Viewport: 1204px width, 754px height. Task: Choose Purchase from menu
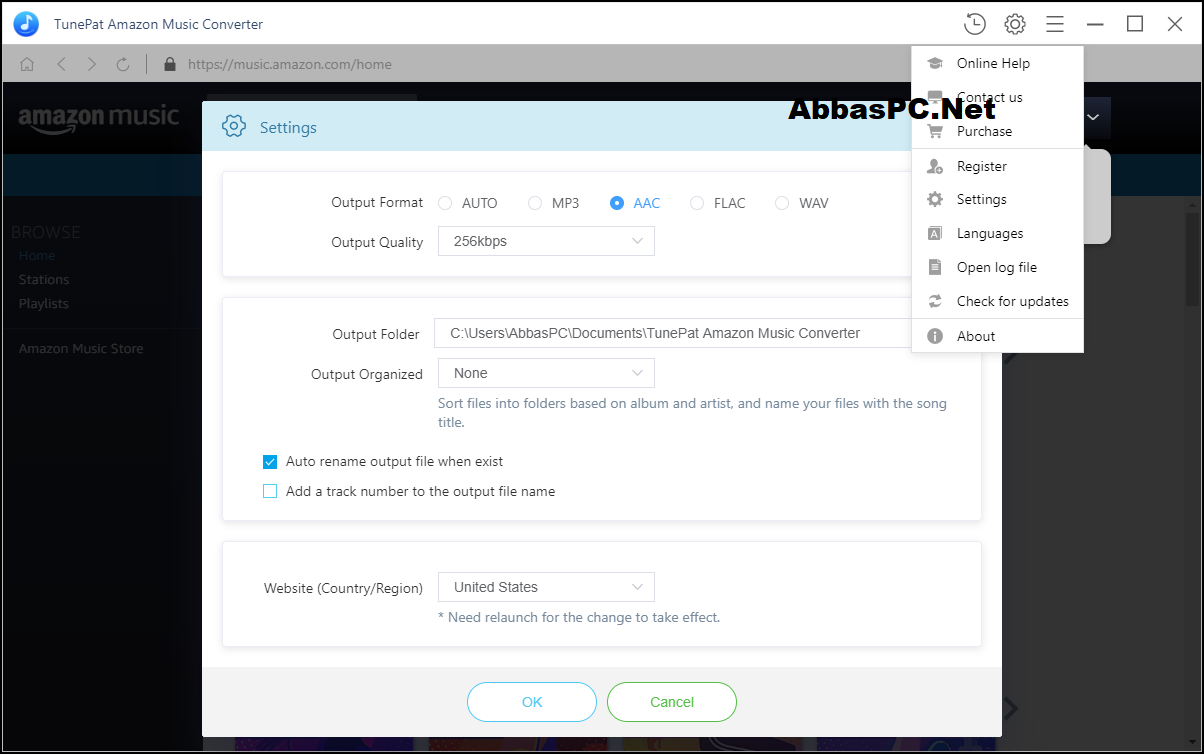coord(997,131)
